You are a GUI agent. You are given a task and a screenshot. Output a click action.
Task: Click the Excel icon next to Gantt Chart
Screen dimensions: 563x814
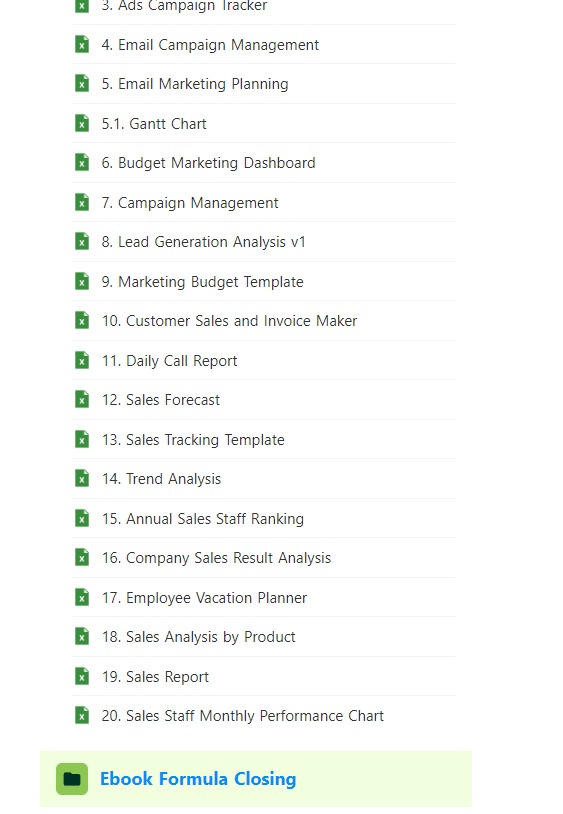[82, 123]
